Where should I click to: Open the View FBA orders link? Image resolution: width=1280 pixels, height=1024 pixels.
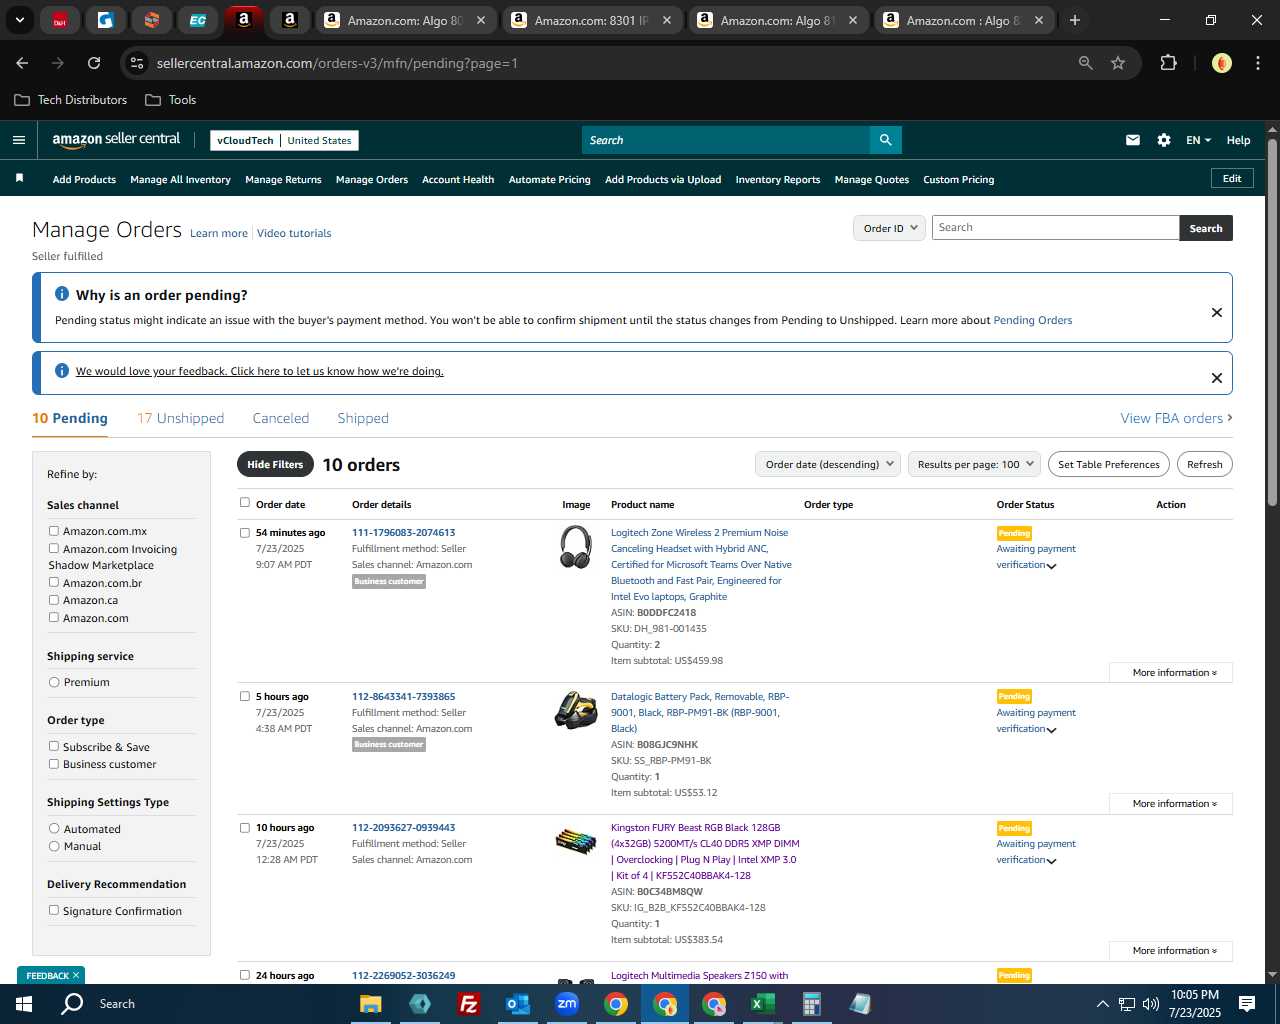pos(1176,418)
